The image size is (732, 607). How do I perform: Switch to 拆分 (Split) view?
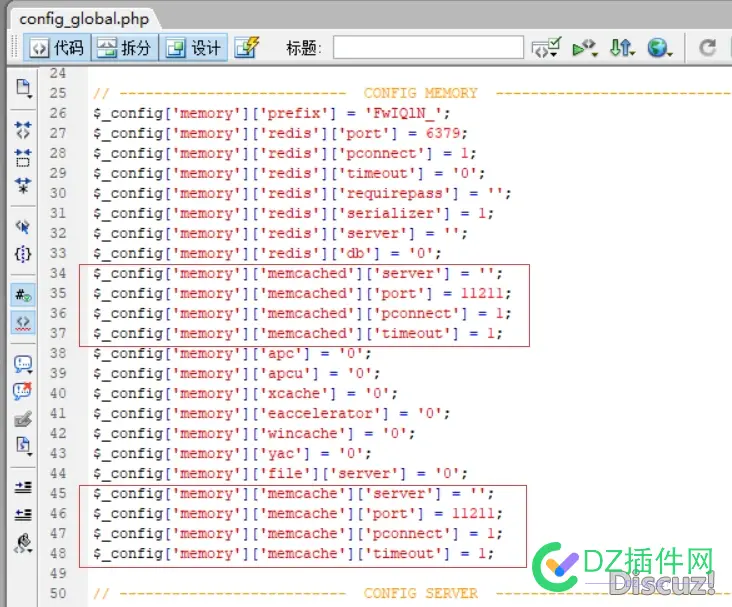tap(125, 48)
